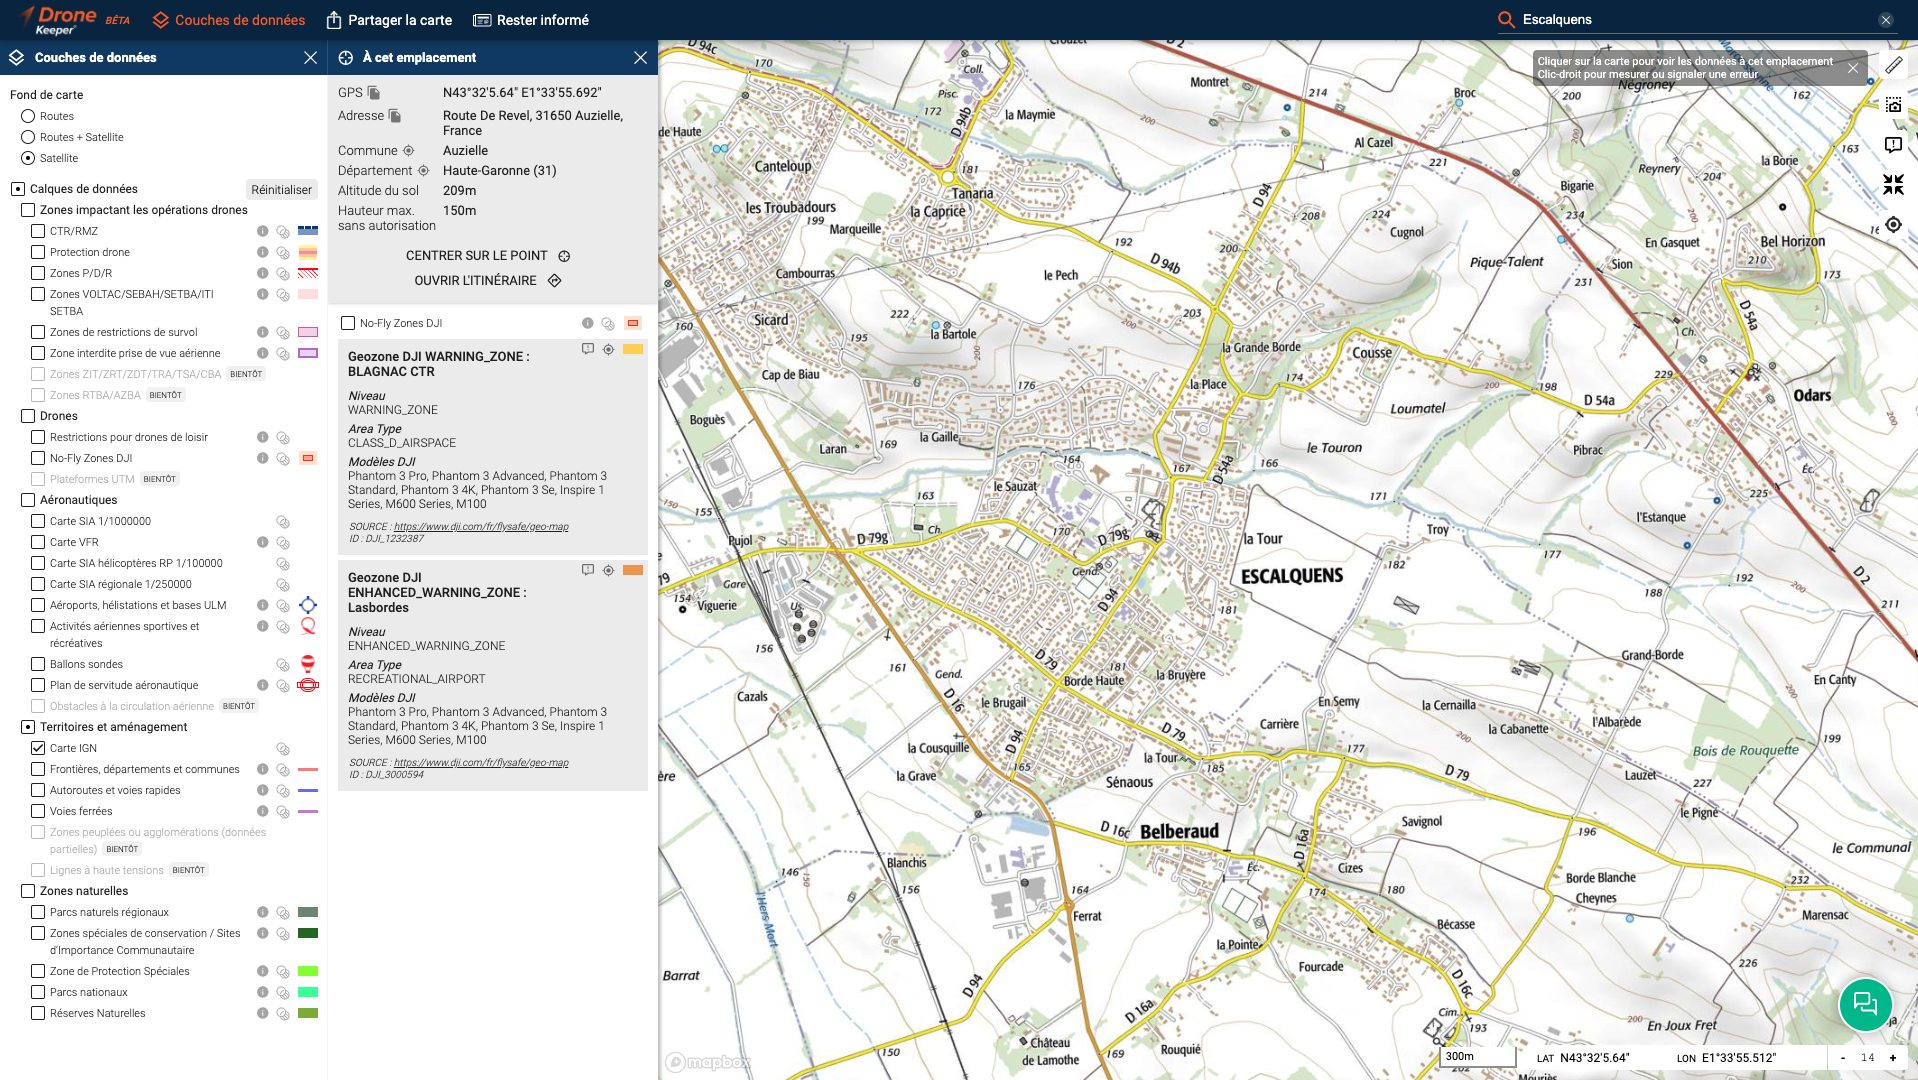Show info for Voies ferrées layer
This screenshot has height=1080, width=1918.
tap(262, 811)
